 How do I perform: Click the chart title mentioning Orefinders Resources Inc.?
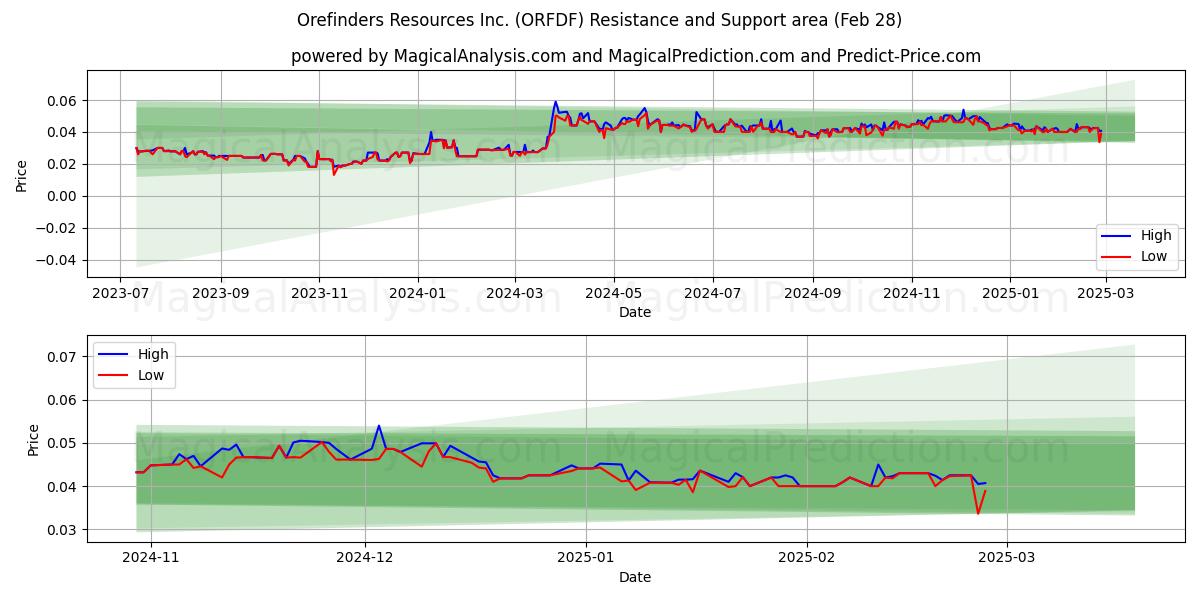(599, 20)
